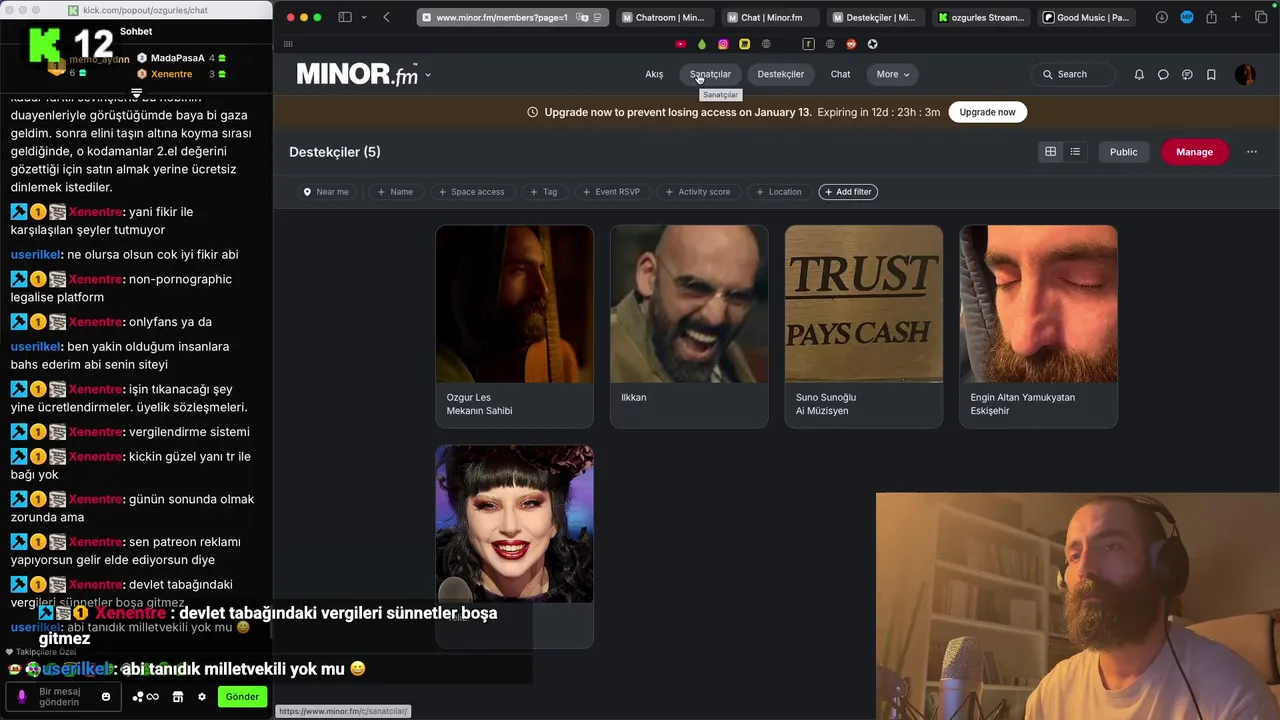Open the user profile avatar menu
Screen dimensions: 1280x720
pos(1245,74)
